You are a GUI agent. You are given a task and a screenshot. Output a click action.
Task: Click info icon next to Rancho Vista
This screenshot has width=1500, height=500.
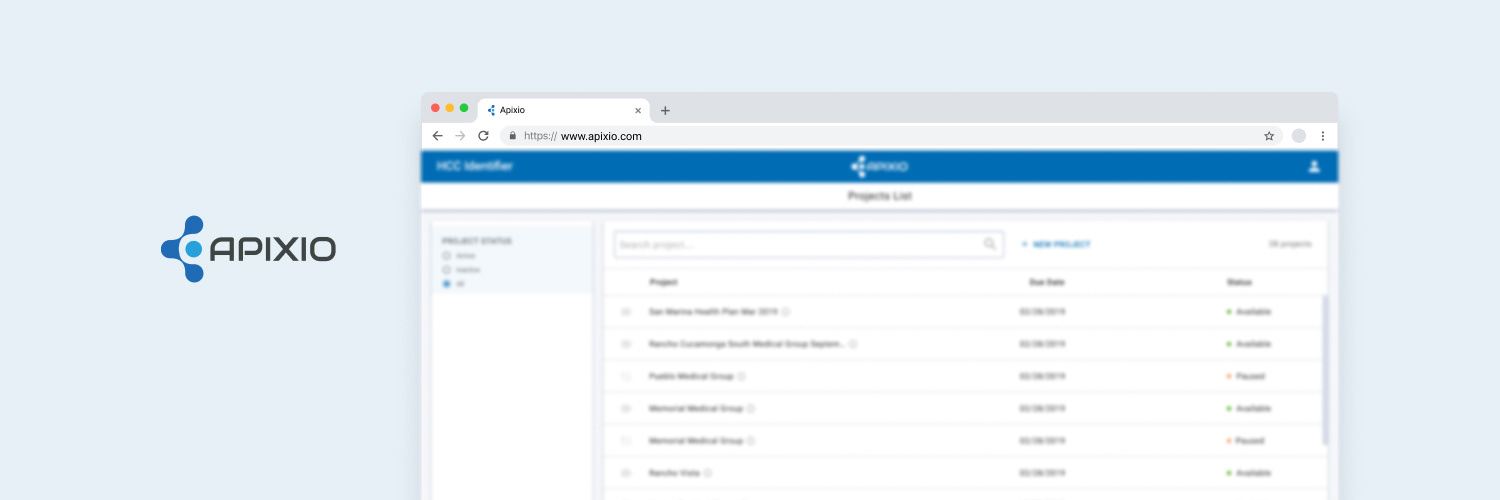click(x=708, y=472)
